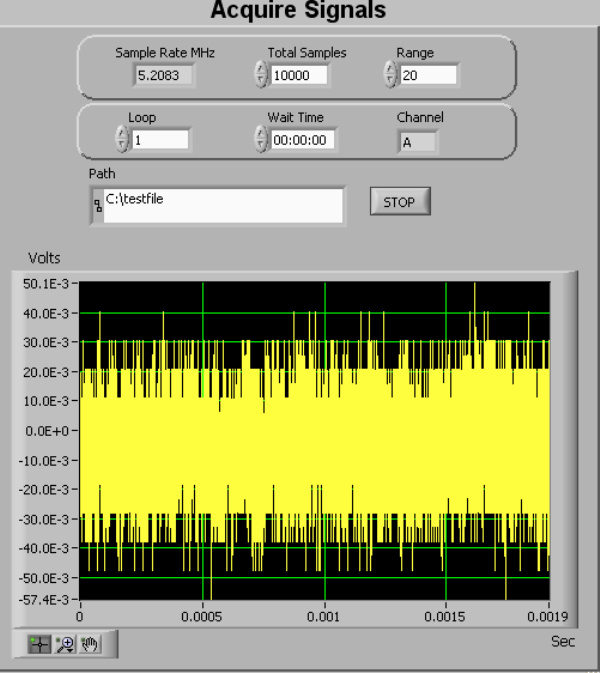
Task: Click the Volts axis label
Action: tap(44, 258)
